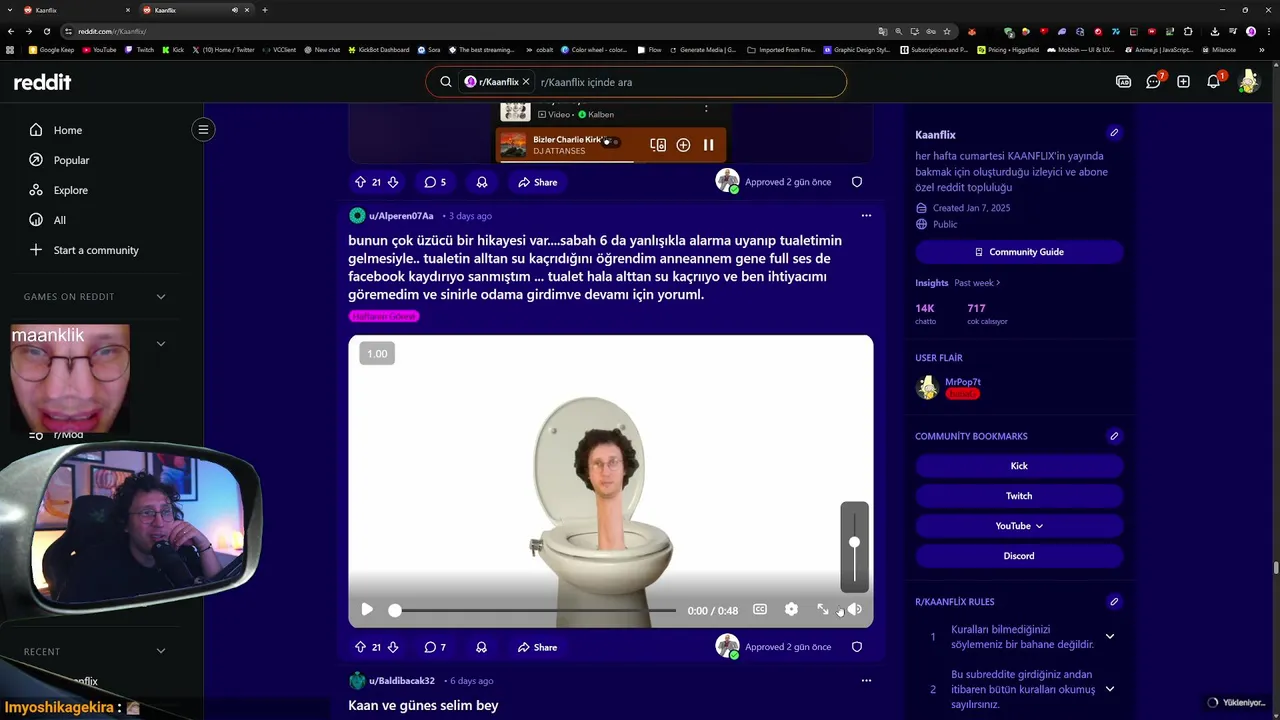Mute the video with the speaker icon
Image resolution: width=1280 pixels, height=720 pixels.
click(x=855, y=610)
